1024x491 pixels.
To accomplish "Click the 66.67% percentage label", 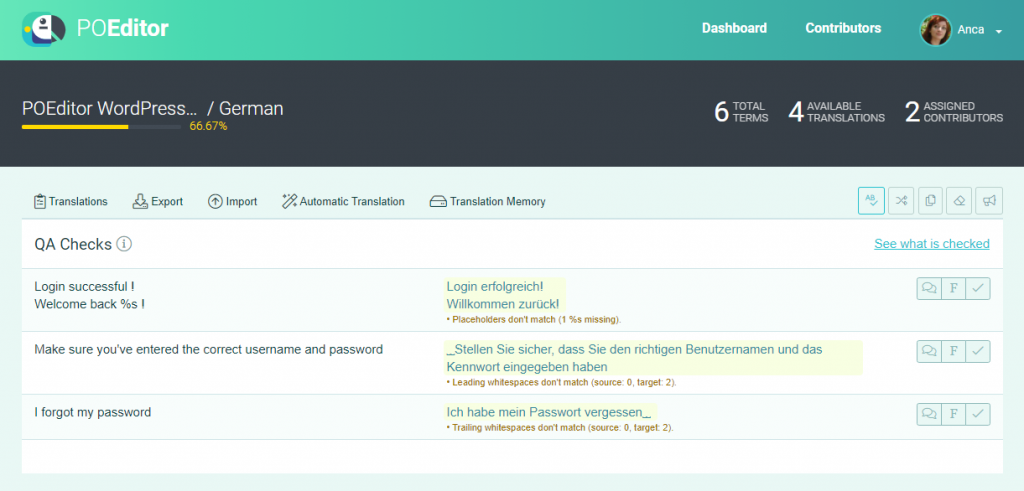I will [208, 126].
